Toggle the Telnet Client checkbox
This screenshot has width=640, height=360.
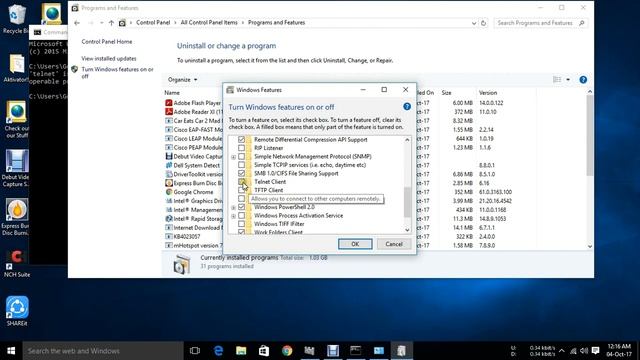tap(242, 182)
